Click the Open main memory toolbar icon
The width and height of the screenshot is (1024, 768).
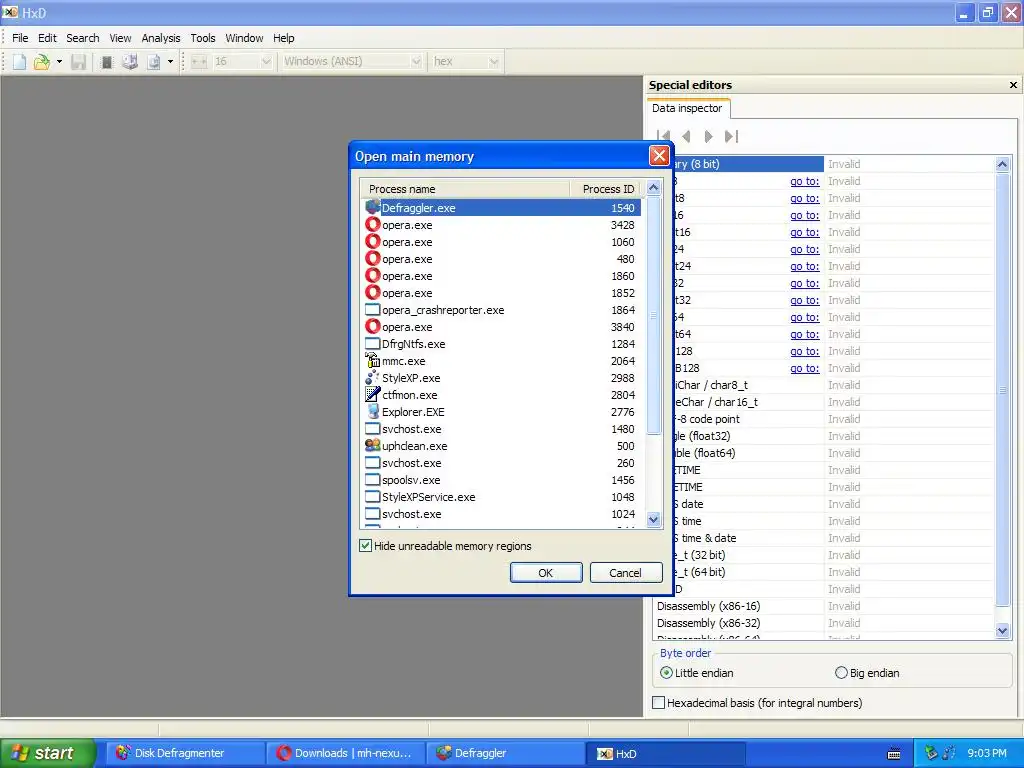point(106,62)
